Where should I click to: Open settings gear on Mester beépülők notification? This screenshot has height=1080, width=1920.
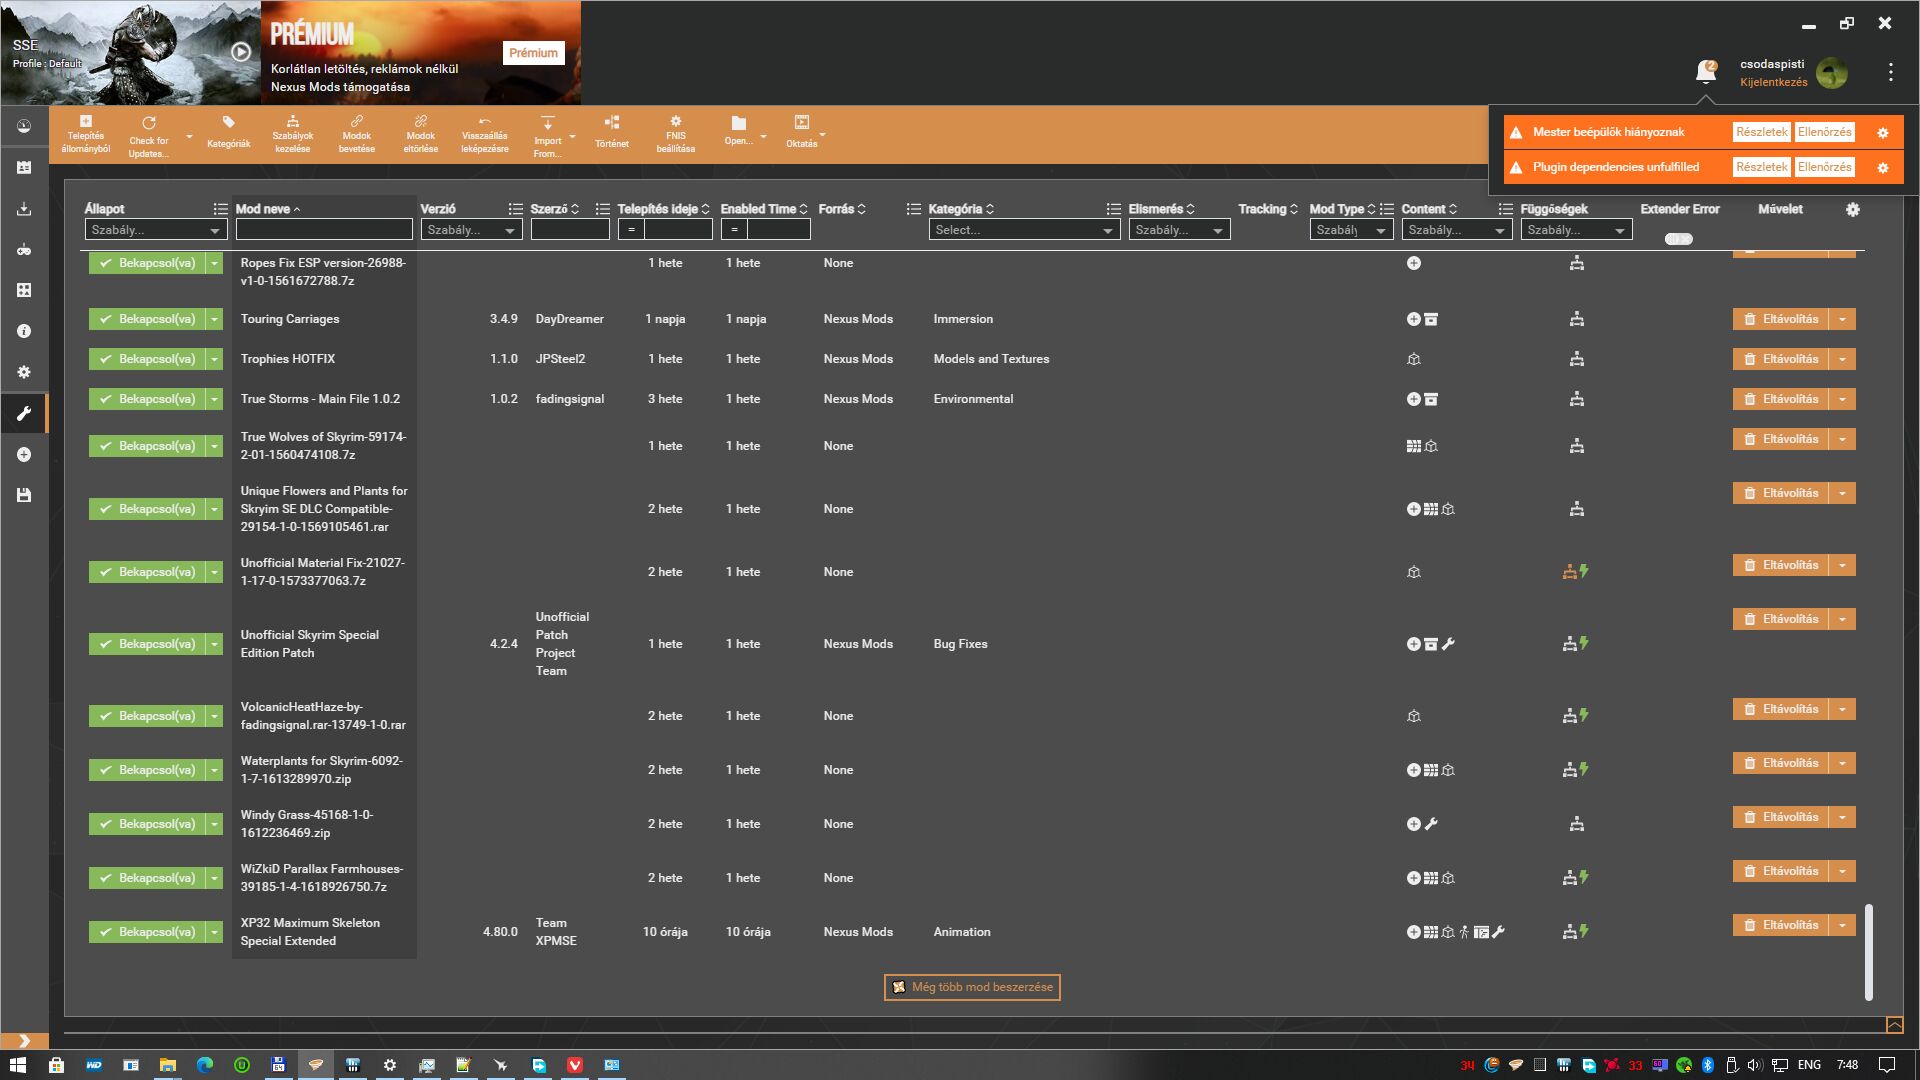click(1882, 132)
